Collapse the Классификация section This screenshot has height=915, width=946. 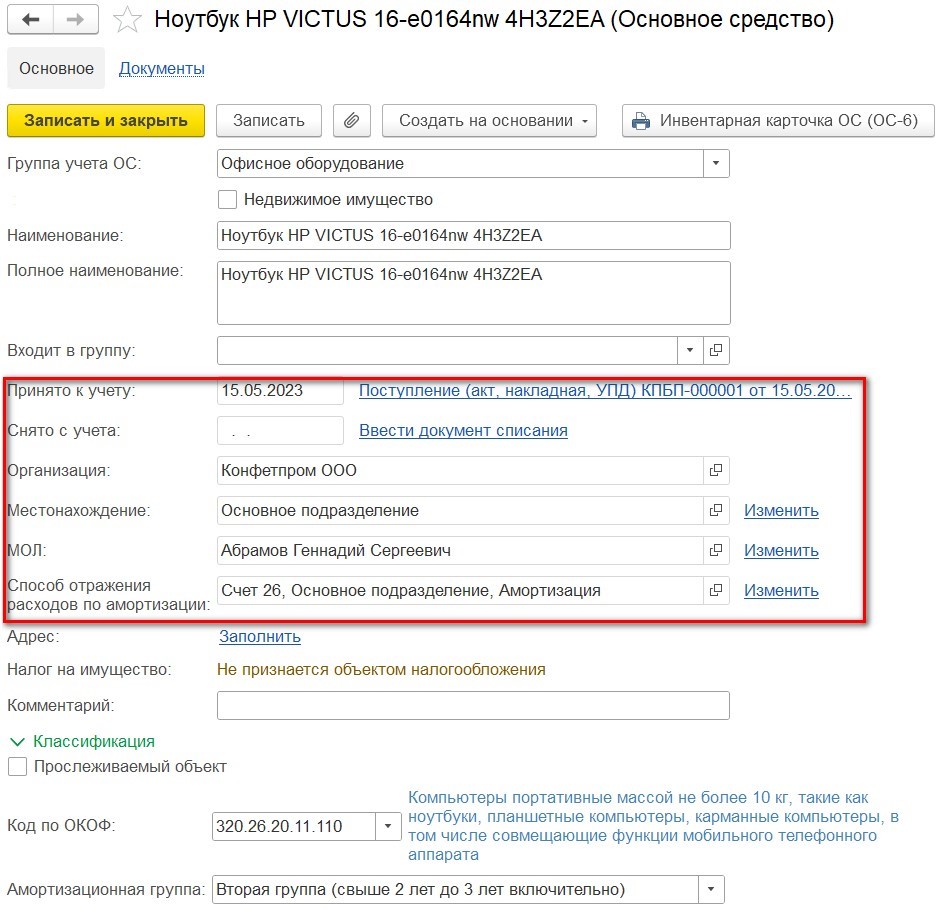[83, 741]
